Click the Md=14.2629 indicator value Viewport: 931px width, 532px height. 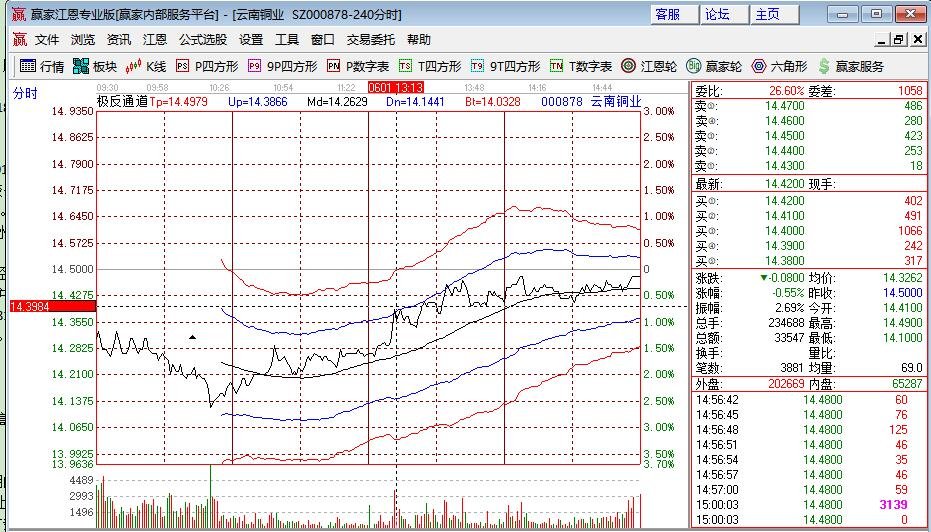[x=337, y=102]
